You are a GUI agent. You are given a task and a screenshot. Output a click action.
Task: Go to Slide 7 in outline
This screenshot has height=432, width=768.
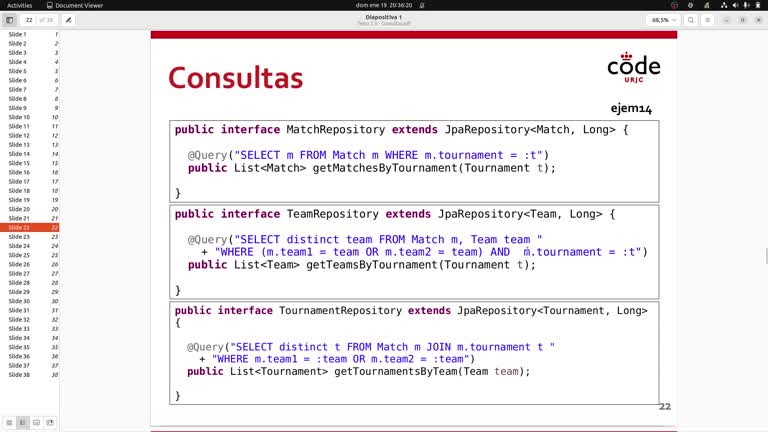click(30, 90)
